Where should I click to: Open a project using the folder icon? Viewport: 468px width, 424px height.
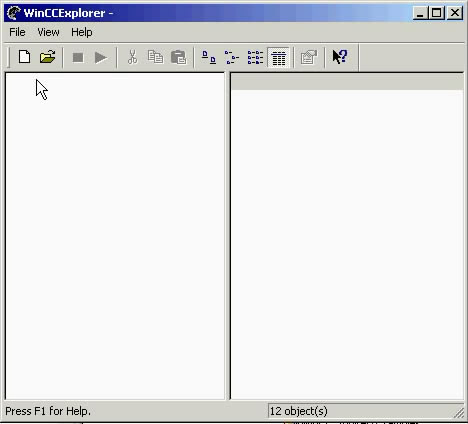click(48, 57)
